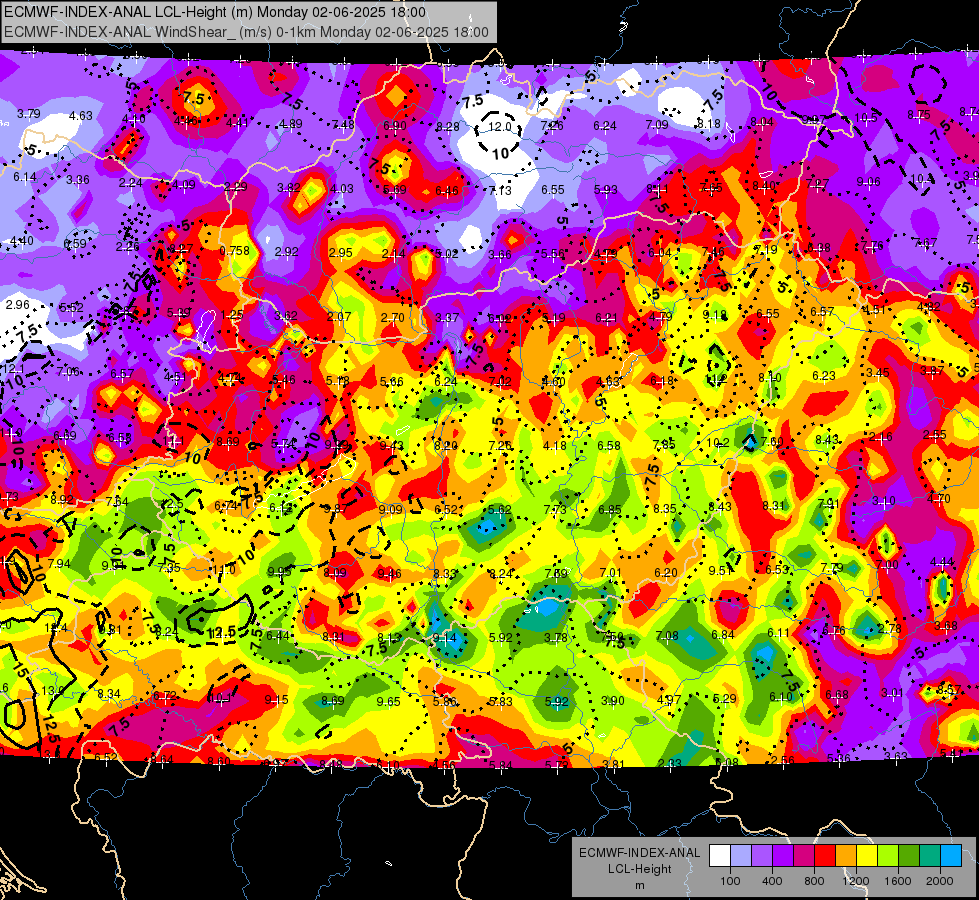Image resolution: width=979 pixels, height=900 pixels.
Task: Click the grid value 7.00
Action: 887,565
